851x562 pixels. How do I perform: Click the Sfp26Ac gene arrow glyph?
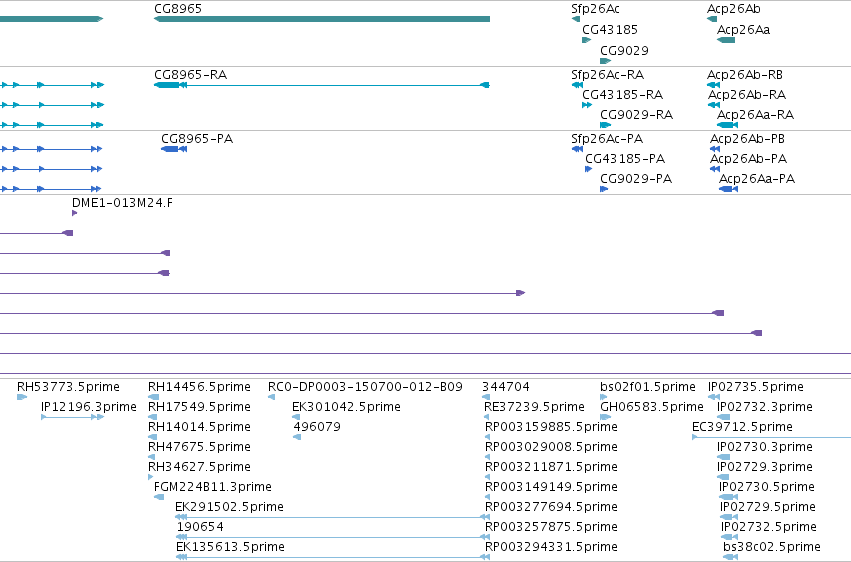tap(576, 19)
